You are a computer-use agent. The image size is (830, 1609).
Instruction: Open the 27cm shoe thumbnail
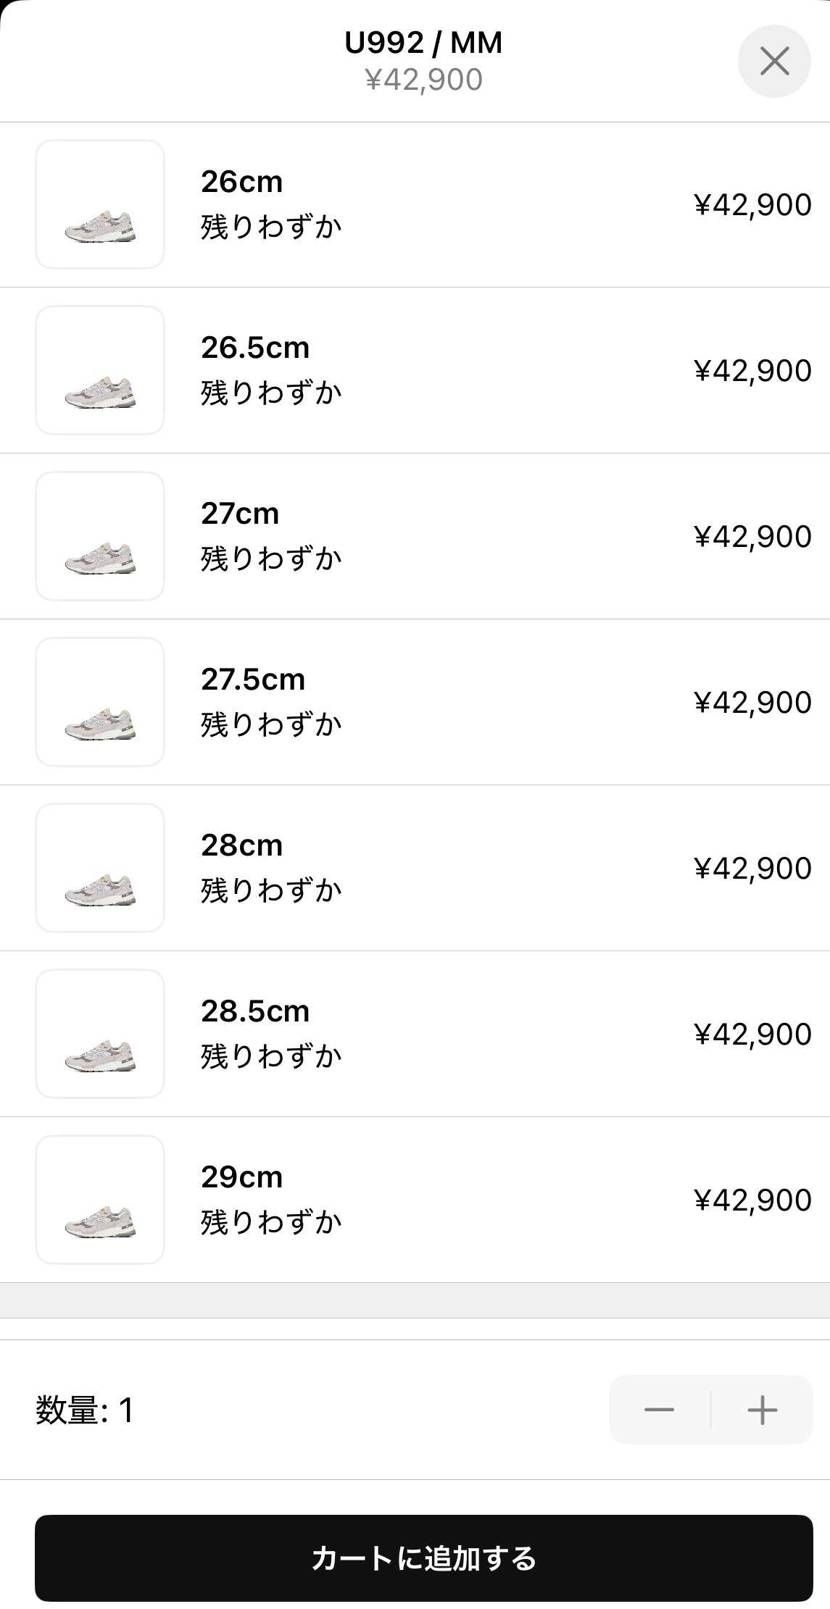(x=100, y=537)
